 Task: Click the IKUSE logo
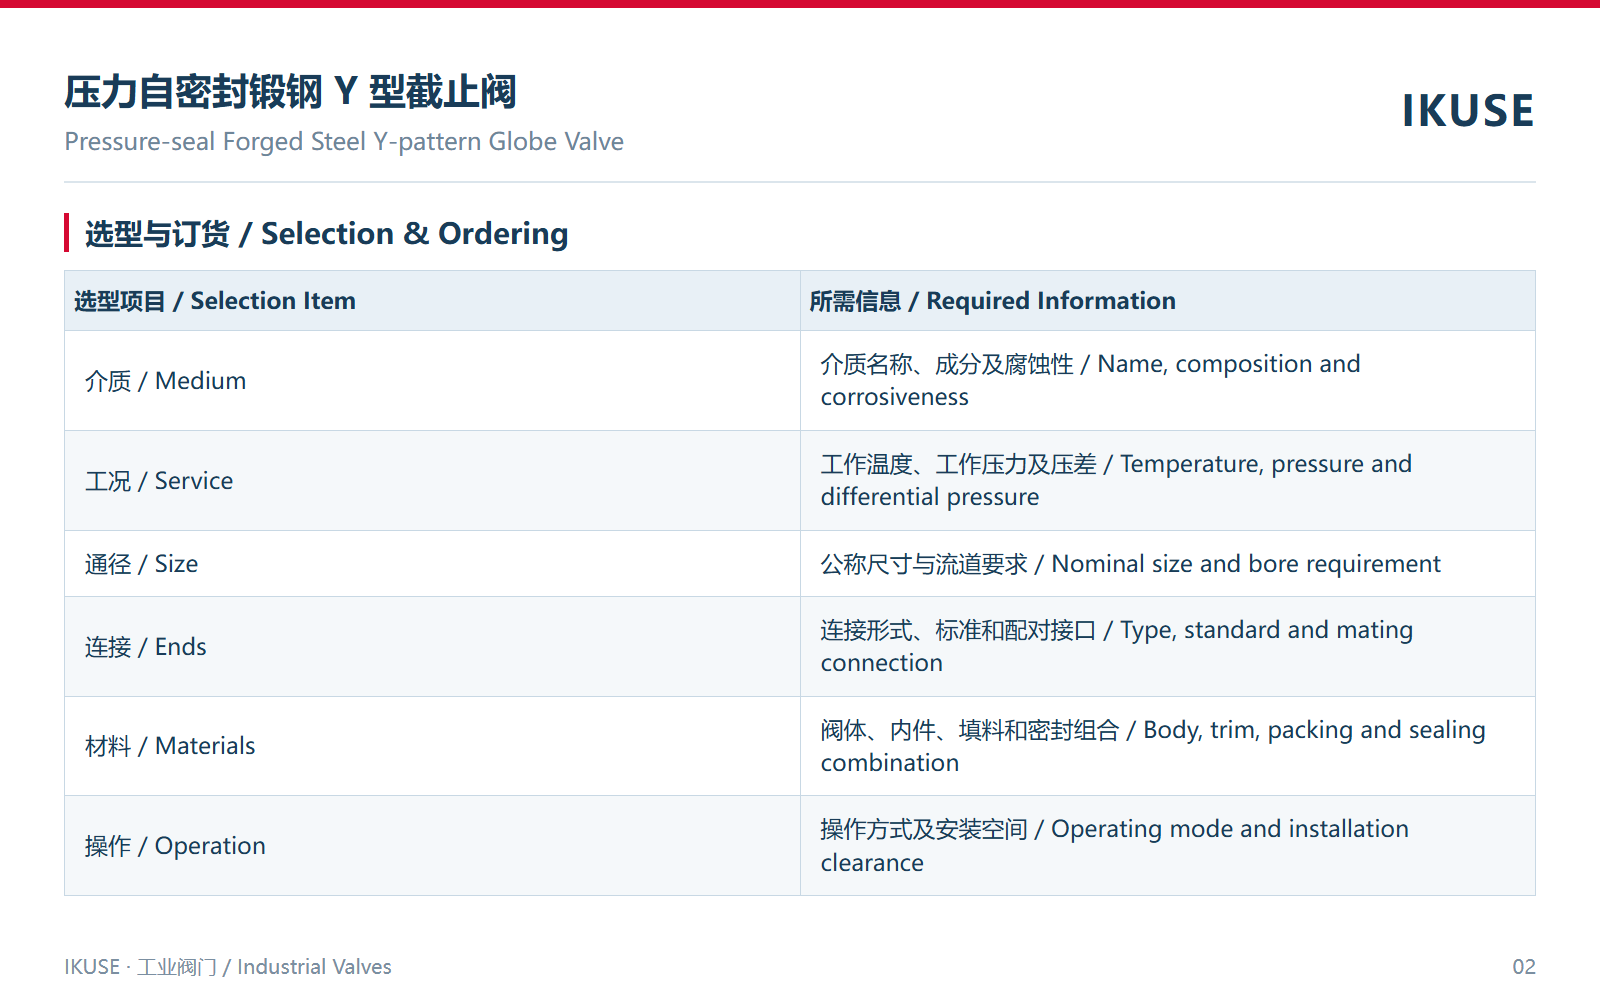click(1467, 111)
